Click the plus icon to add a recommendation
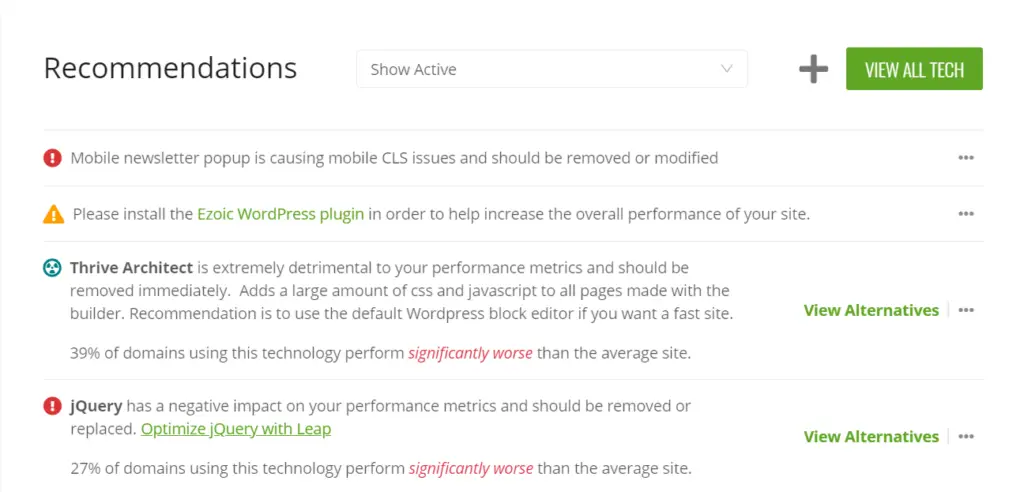 (813, 69)
